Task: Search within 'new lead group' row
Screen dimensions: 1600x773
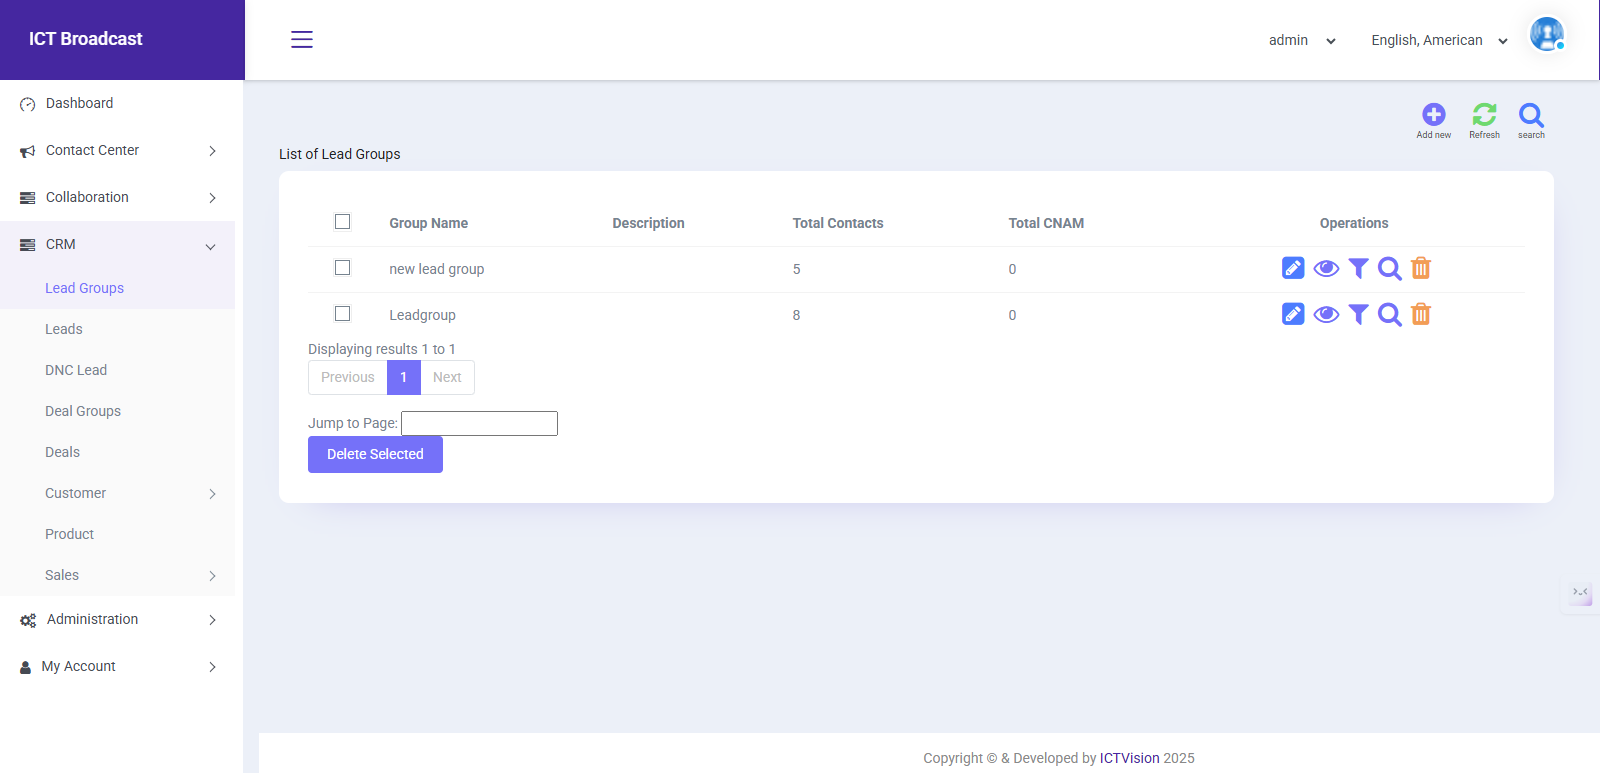Action: (1389, 268)
